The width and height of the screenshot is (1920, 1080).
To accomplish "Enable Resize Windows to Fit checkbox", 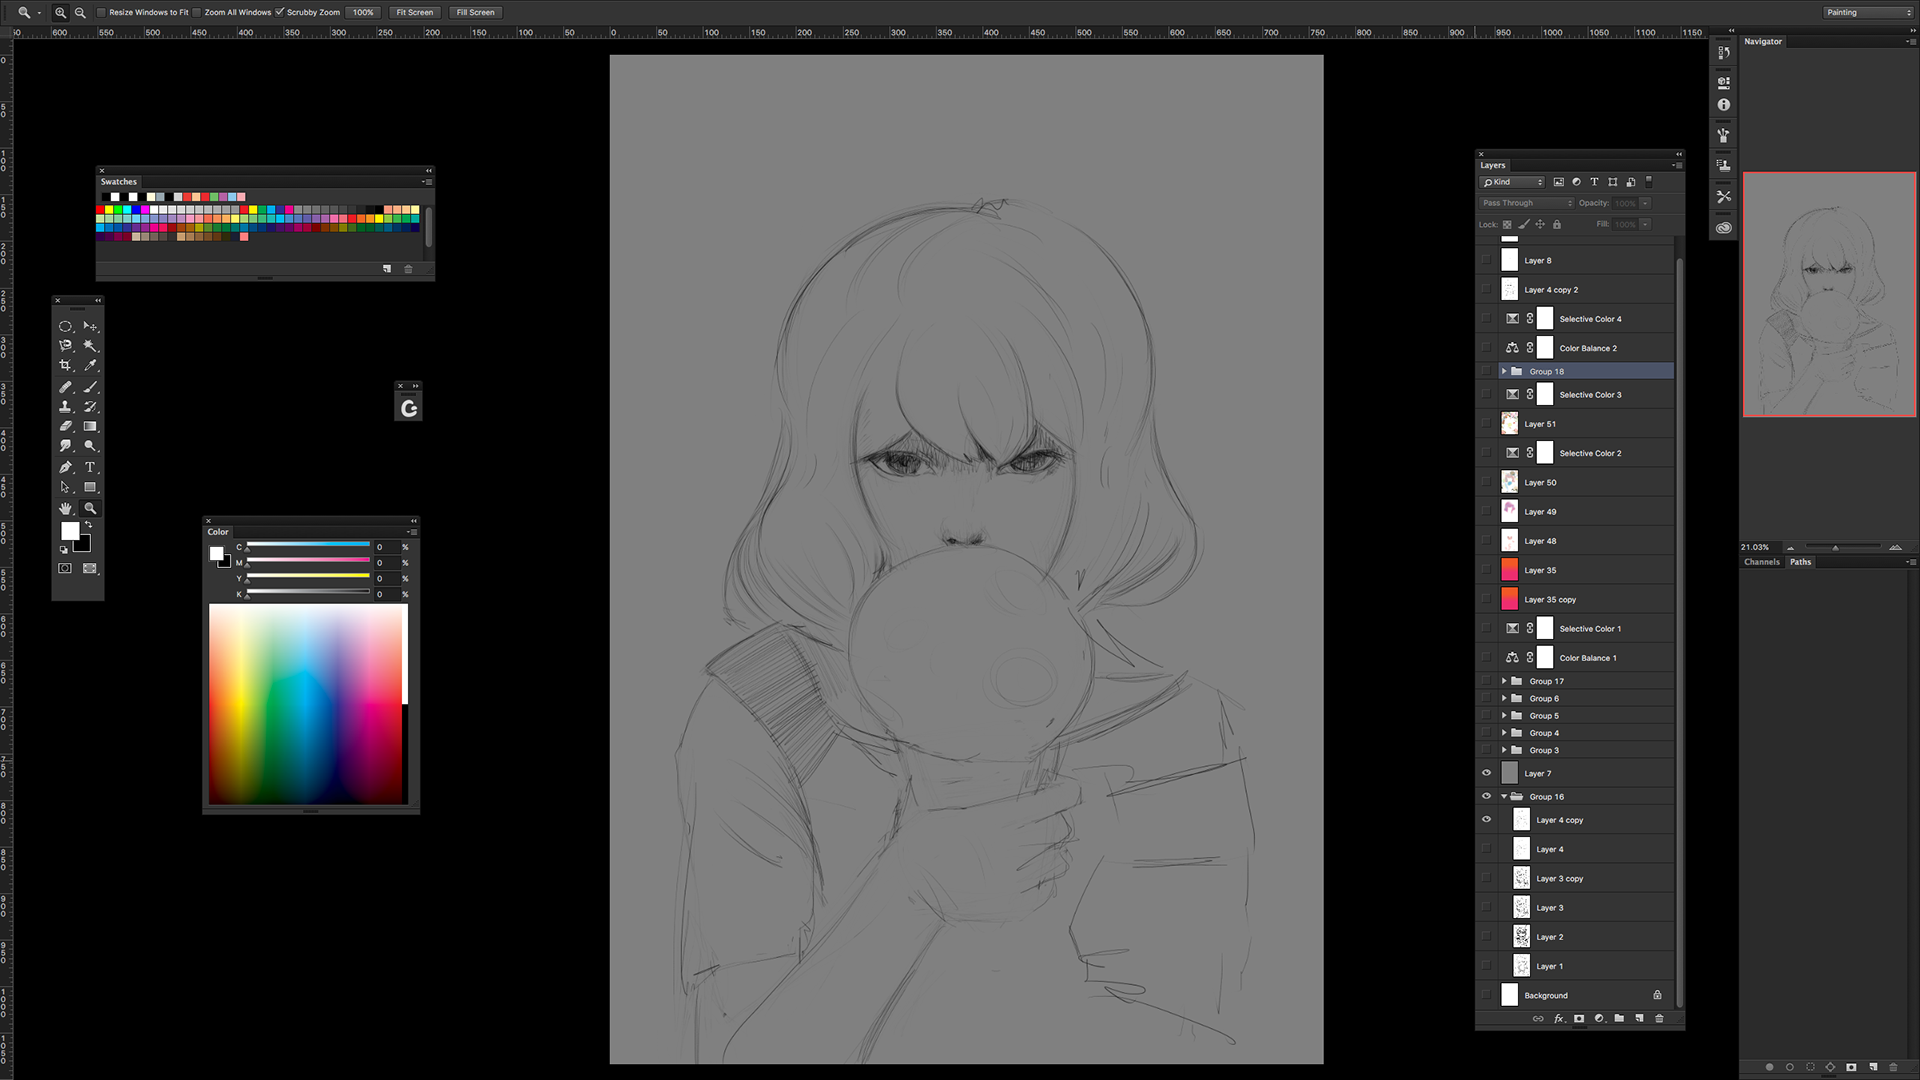I will (101, 13).
